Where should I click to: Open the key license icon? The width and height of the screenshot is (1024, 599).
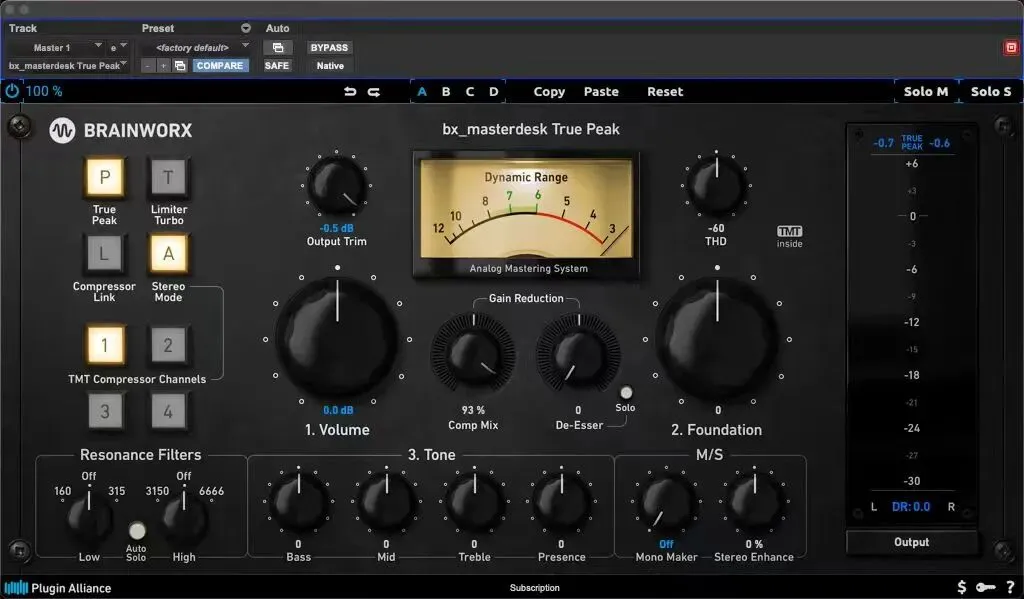tap(985, 587)
